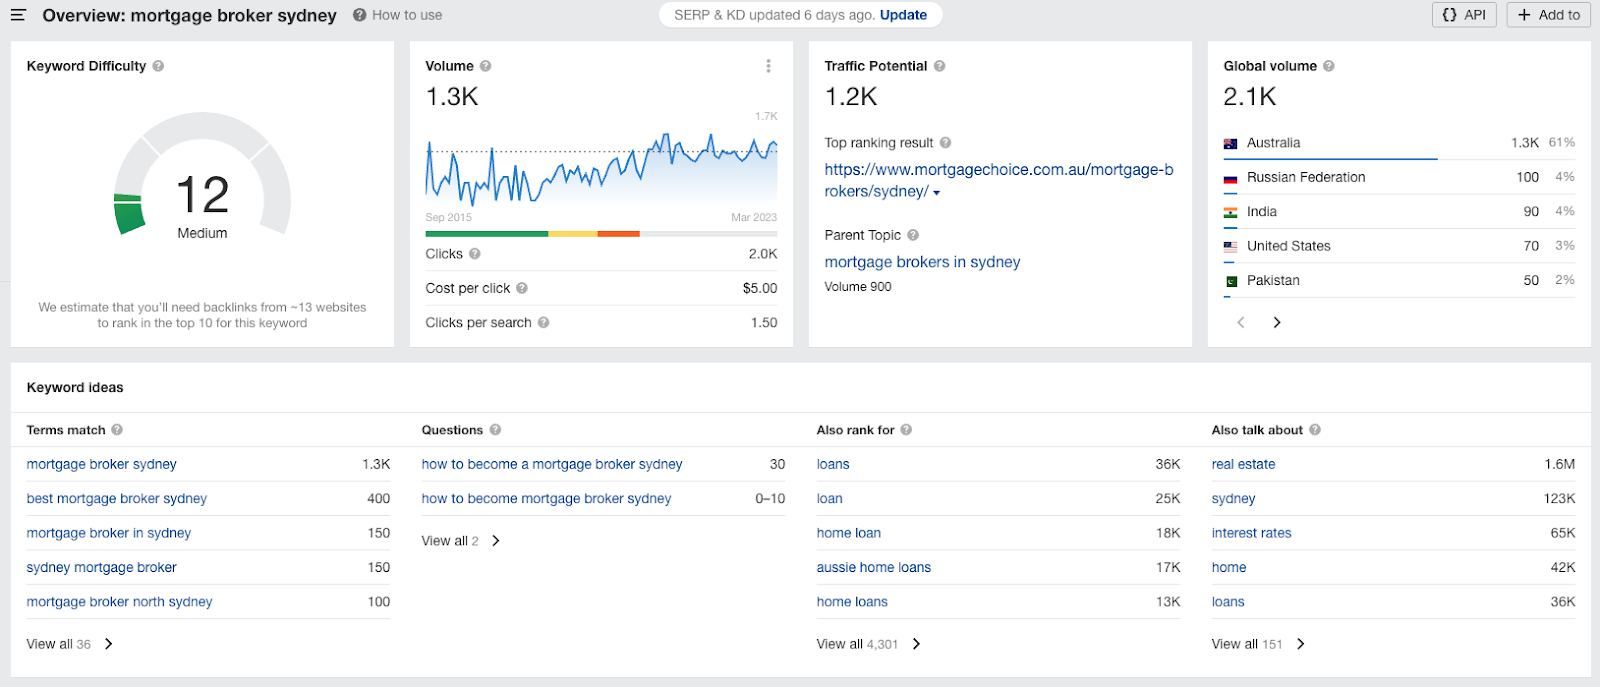
Task: Click the Cost per click help icon
Action: [x=522, y=288]
